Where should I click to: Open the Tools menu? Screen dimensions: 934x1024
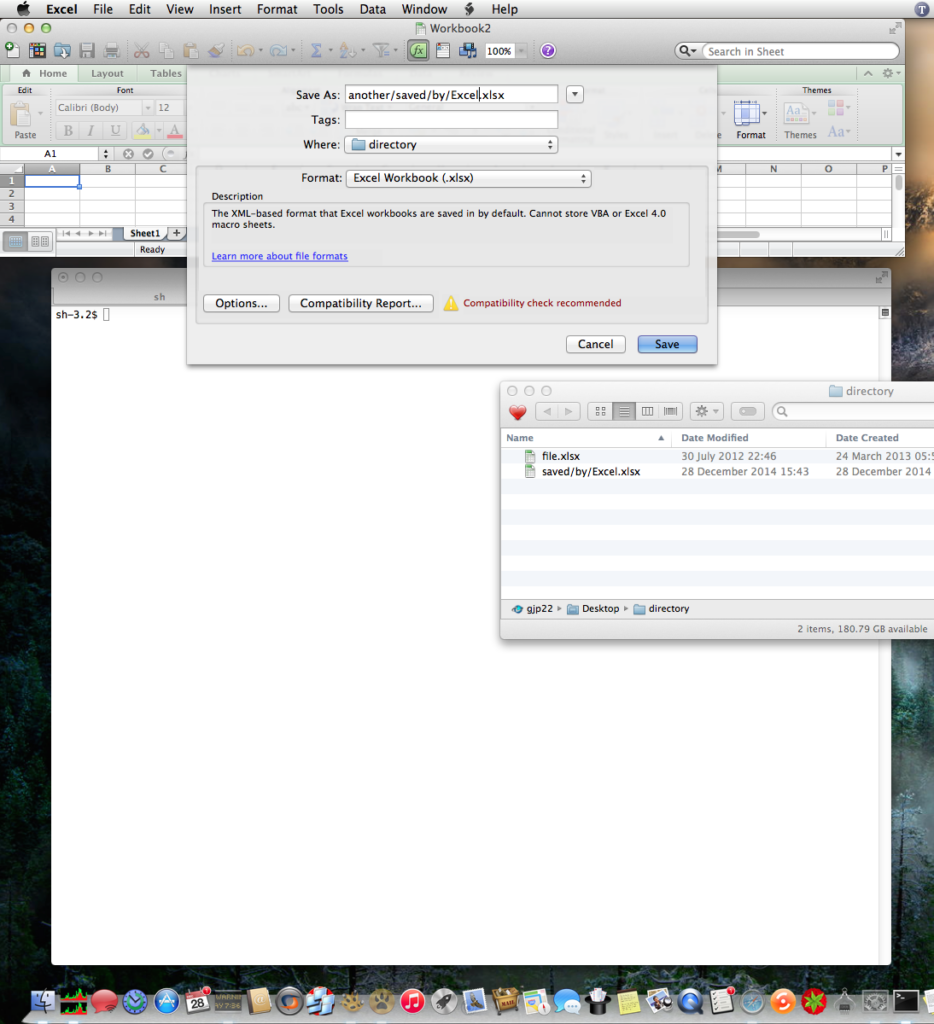click(x=328, y=9)
